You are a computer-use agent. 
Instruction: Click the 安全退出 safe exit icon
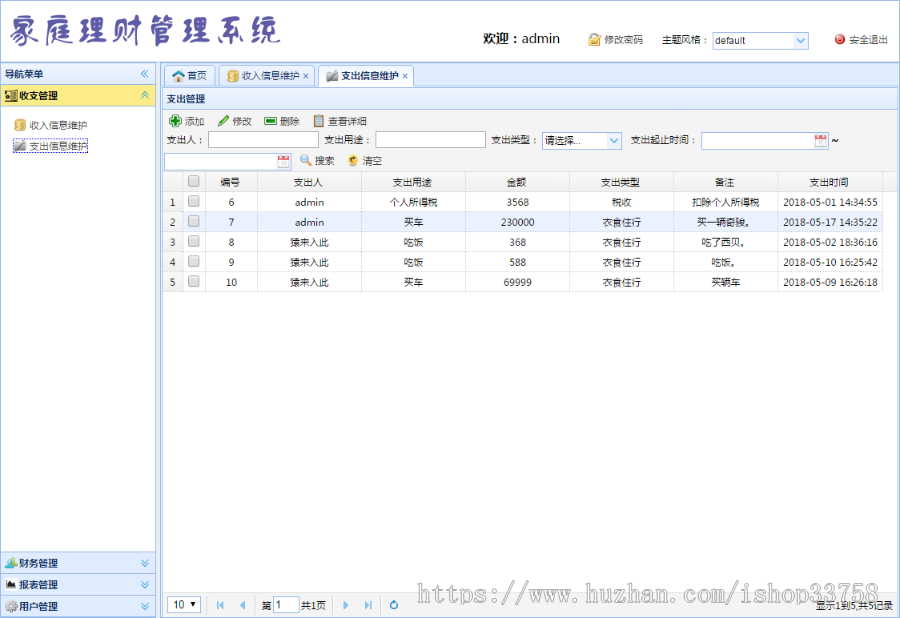coord(840,41)
